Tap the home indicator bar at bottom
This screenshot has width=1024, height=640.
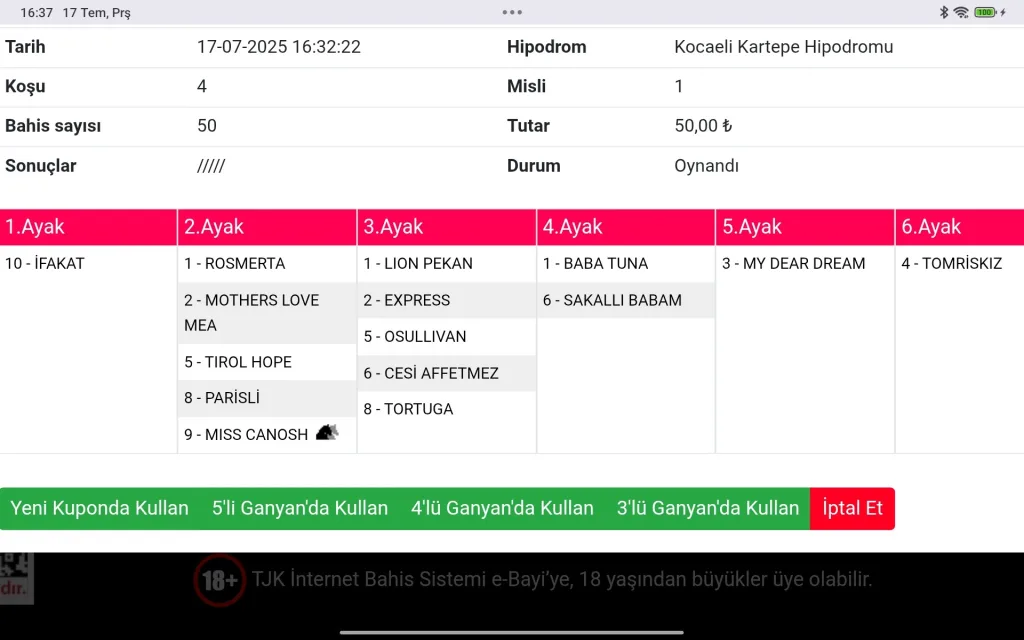[x=512, y=632]
